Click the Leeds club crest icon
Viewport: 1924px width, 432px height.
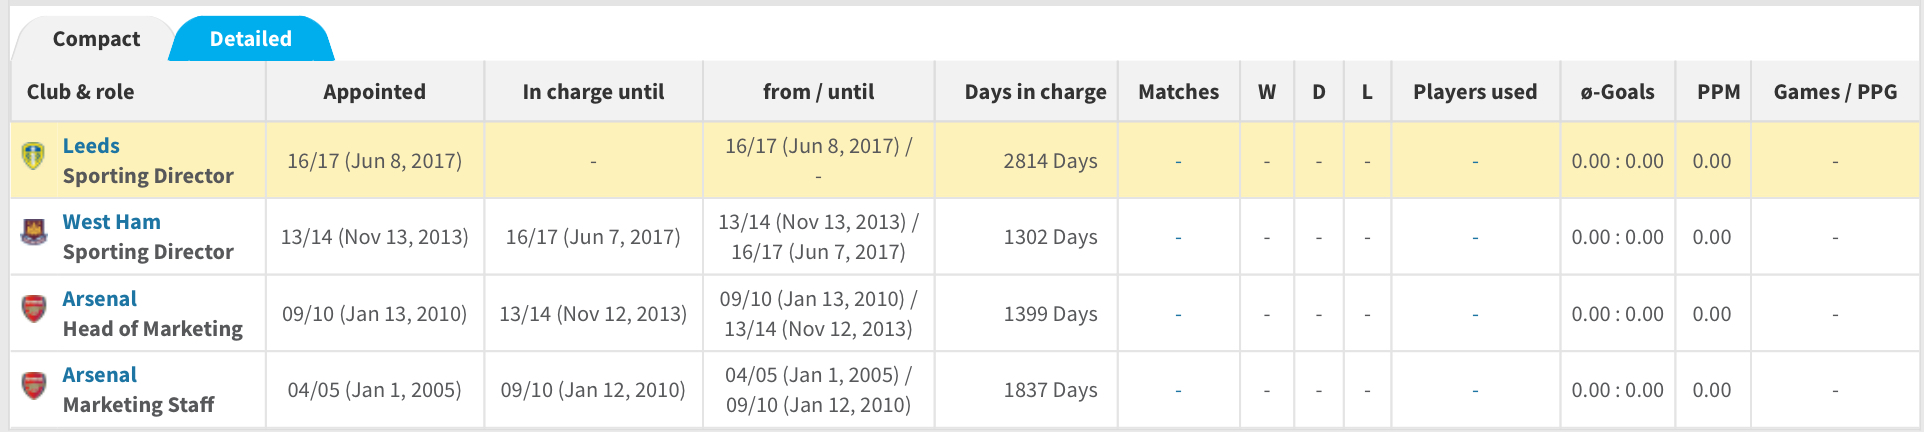click(x=33, y=156)
